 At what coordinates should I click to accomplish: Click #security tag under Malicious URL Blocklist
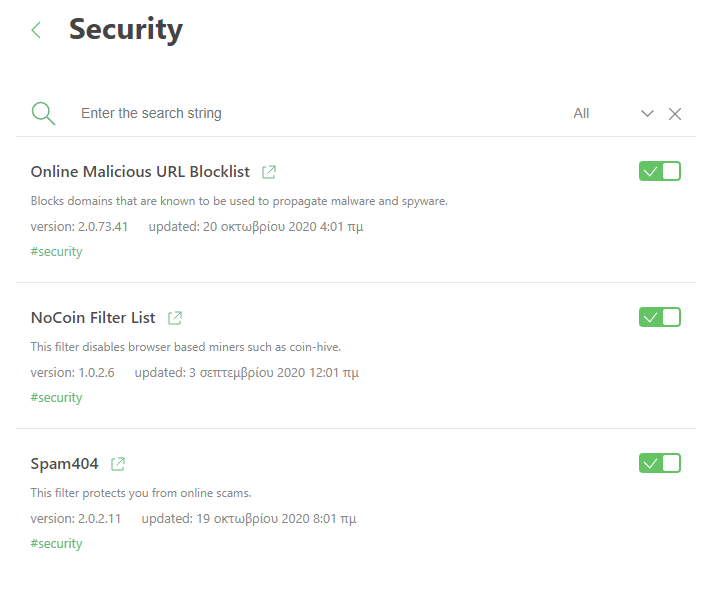click(57, 252)
